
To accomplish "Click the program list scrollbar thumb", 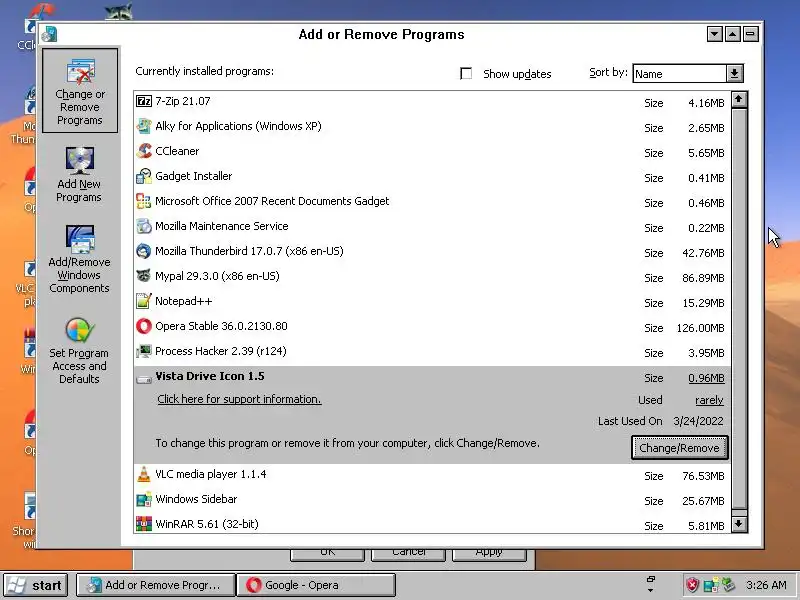I will tap(739, 309).
